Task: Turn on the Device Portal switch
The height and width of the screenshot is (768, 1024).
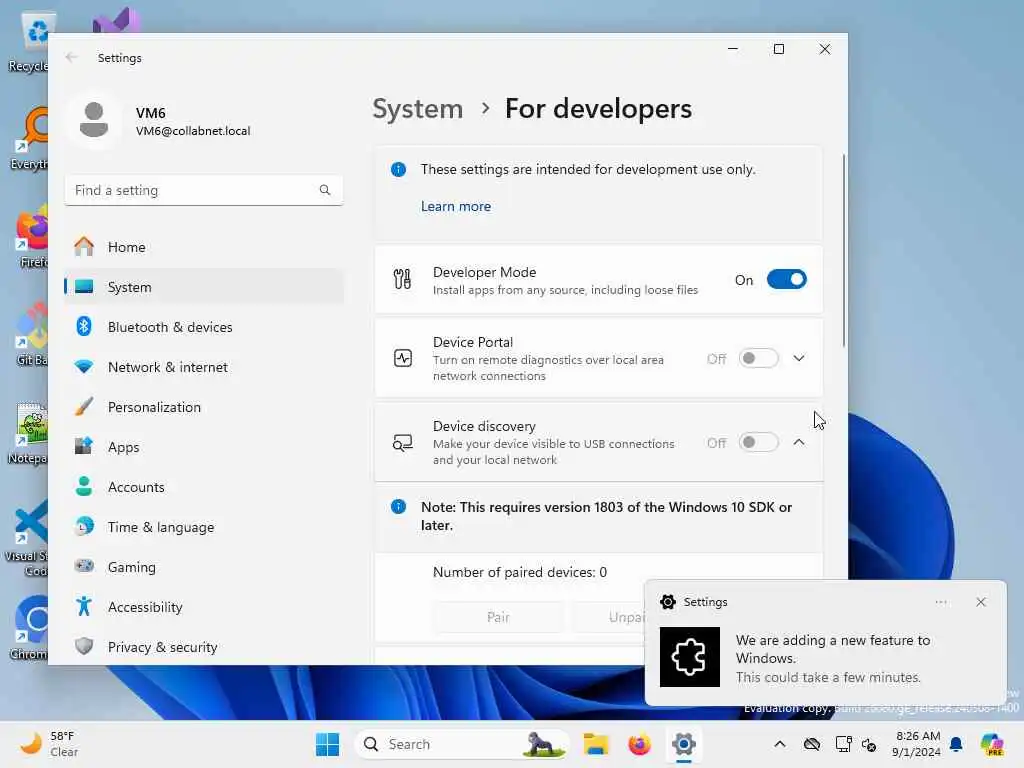Action: [x=758, y=358]
